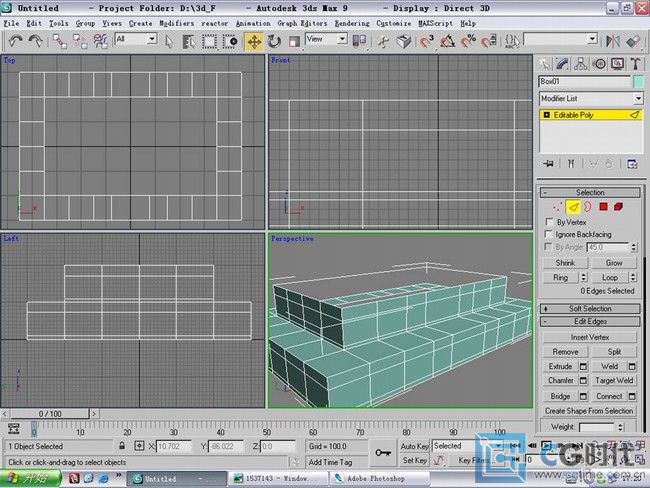Open the Hierarchy command panel tab

581,64
